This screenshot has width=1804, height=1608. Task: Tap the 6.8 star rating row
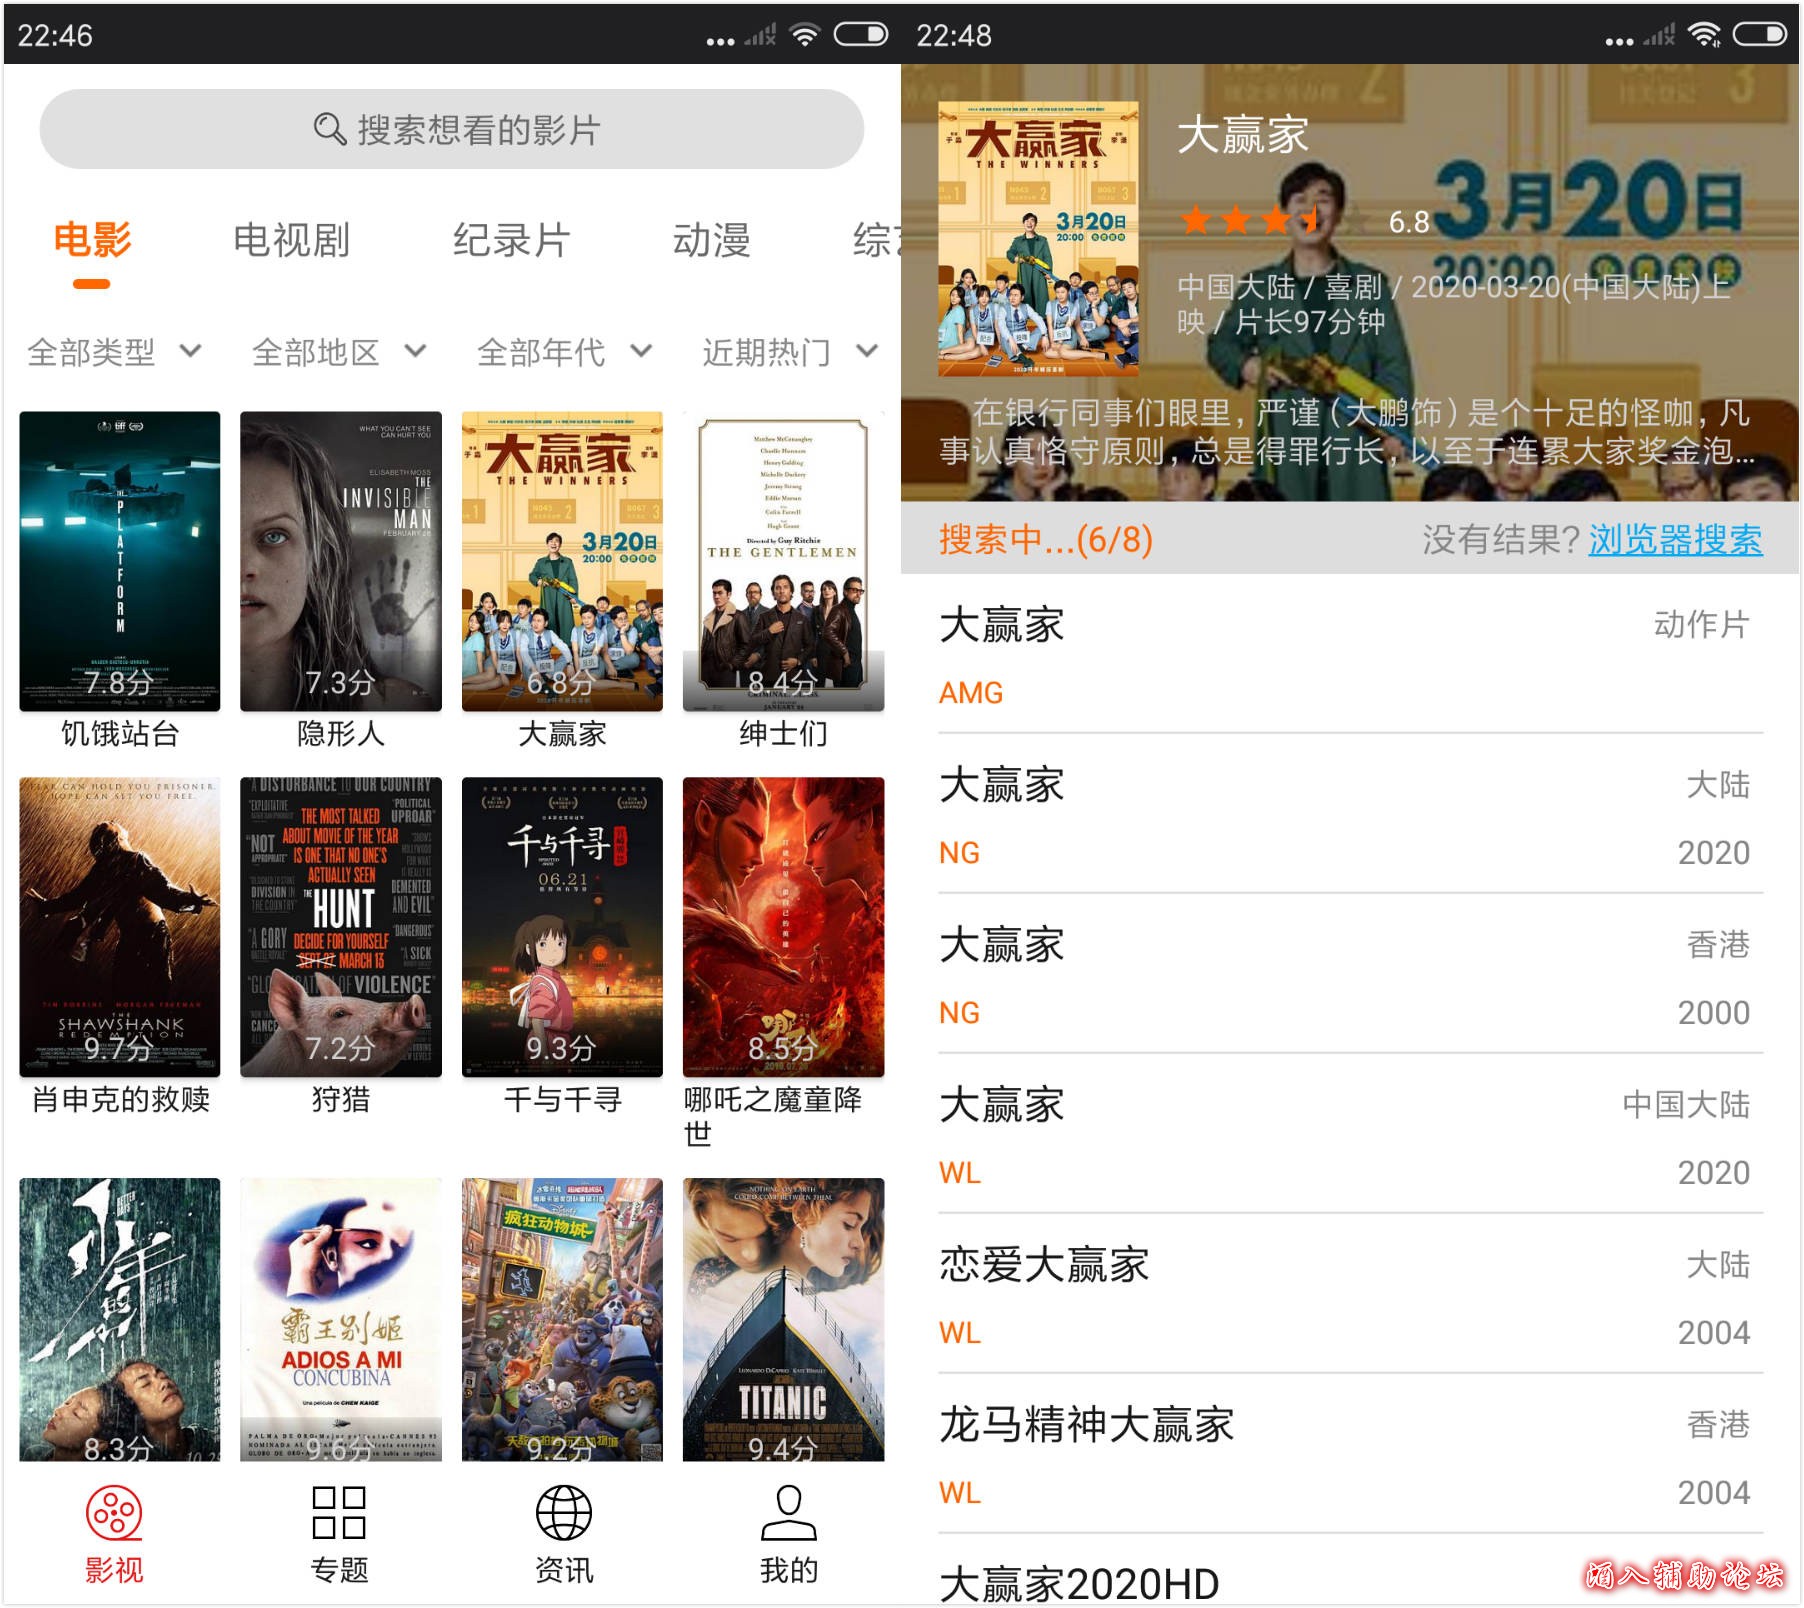(x=1305, y=220)
